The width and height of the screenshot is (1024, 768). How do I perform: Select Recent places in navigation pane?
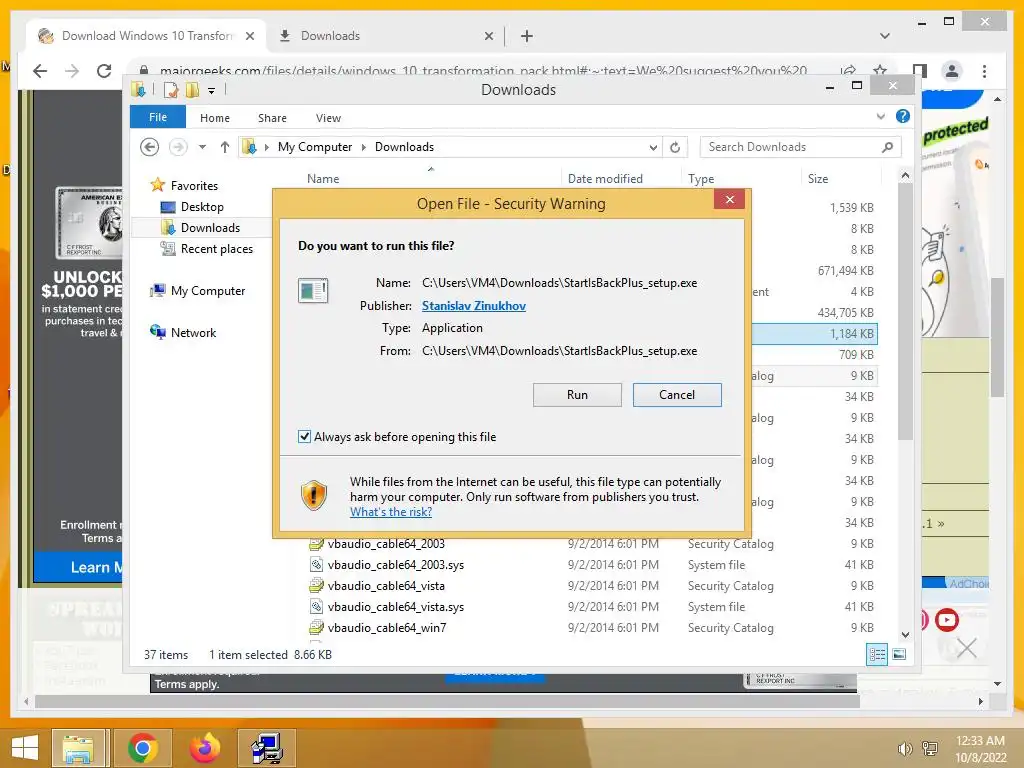point(216,248)
